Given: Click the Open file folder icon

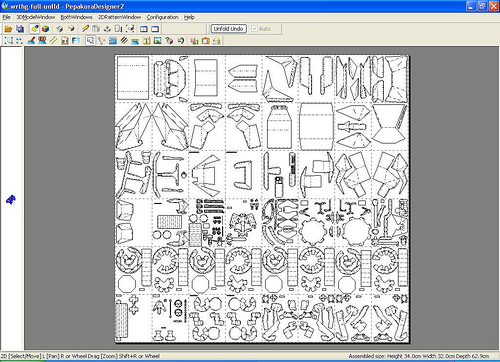Looking at the screenshot, I should (x=8, y=29).
